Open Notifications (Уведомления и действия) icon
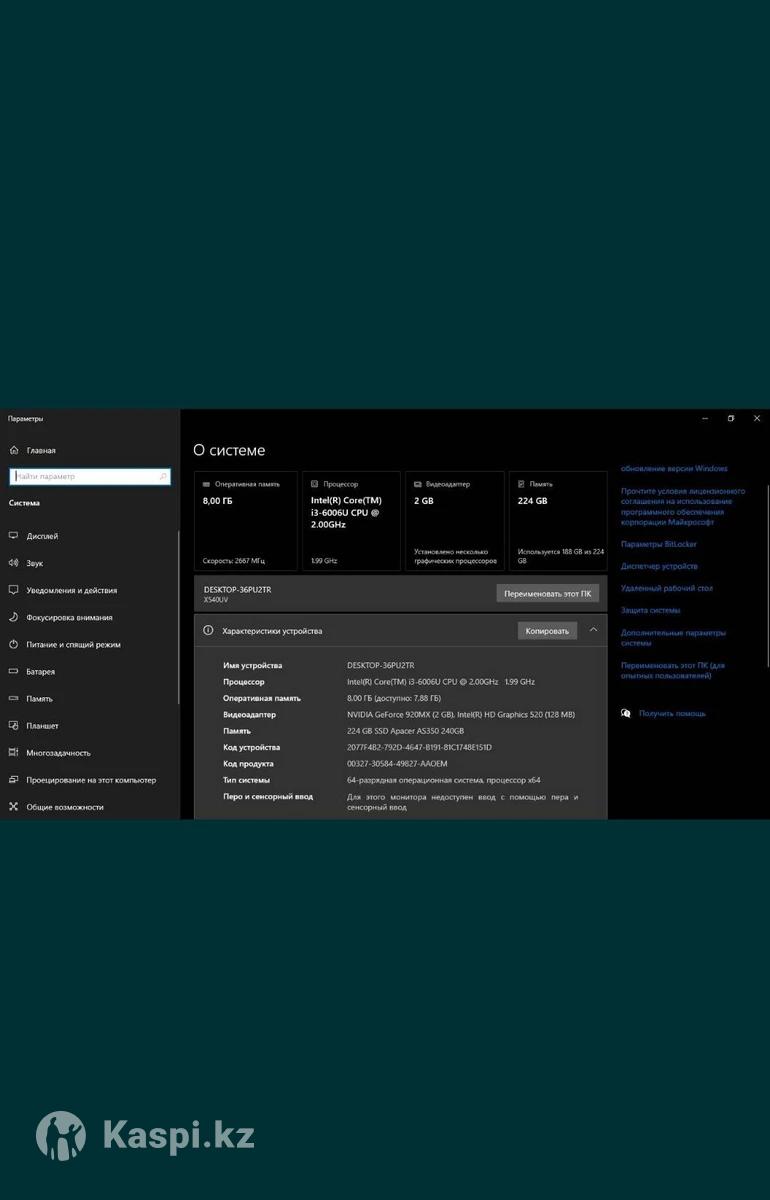770x1200 pixels. [14, 590]
